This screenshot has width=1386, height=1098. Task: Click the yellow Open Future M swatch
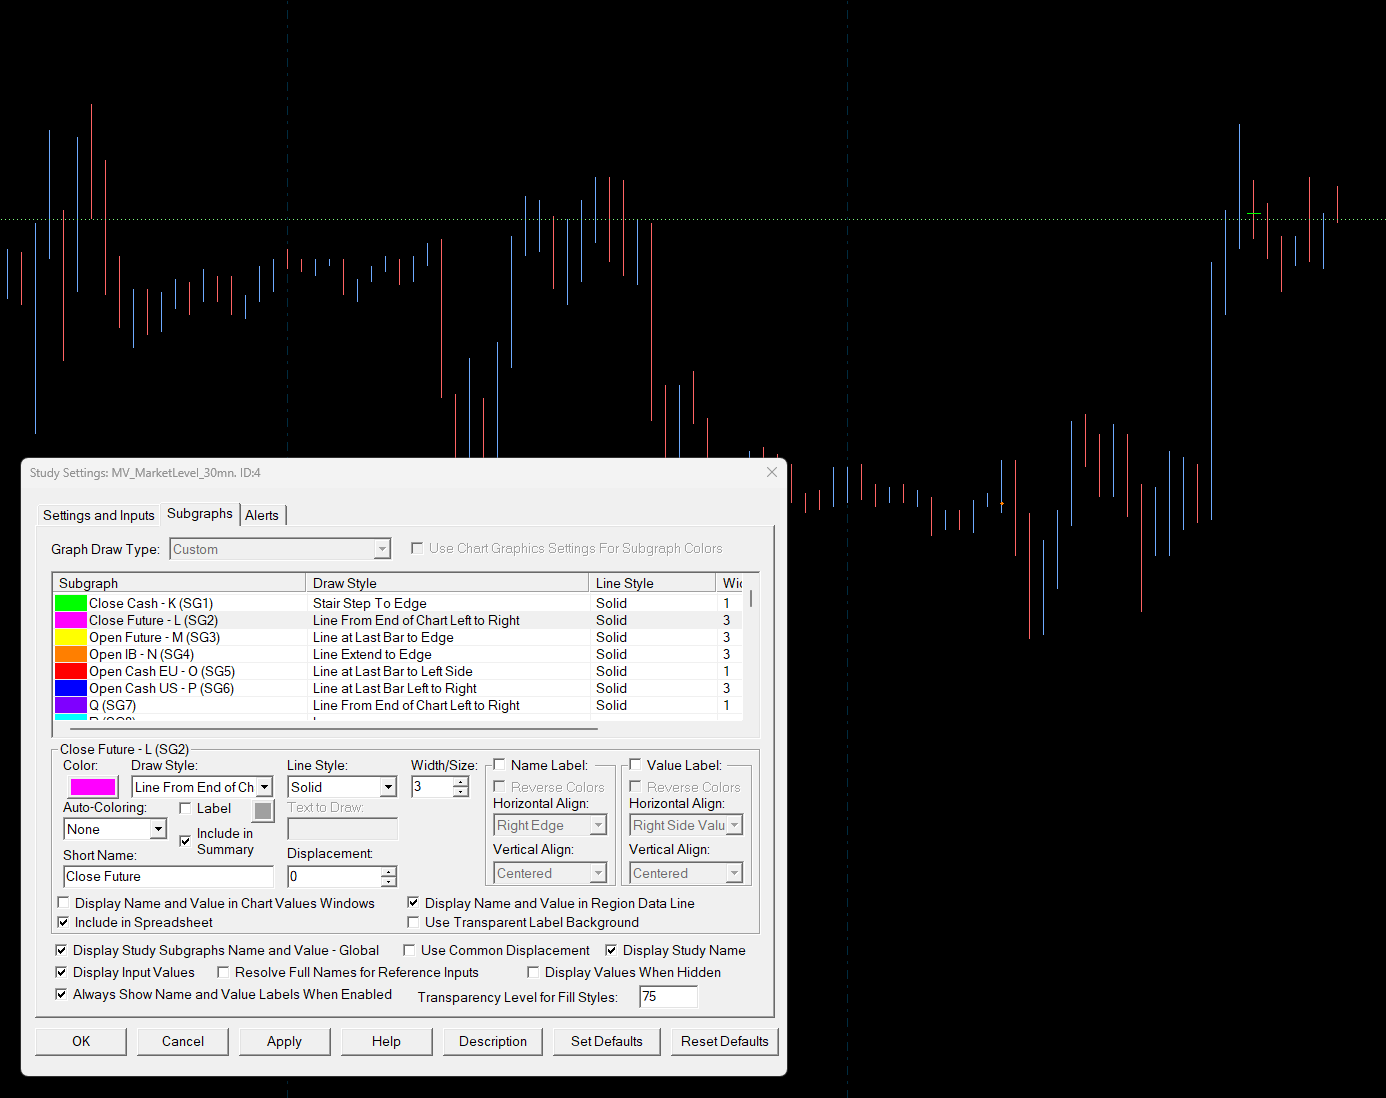tap(71, 637)
